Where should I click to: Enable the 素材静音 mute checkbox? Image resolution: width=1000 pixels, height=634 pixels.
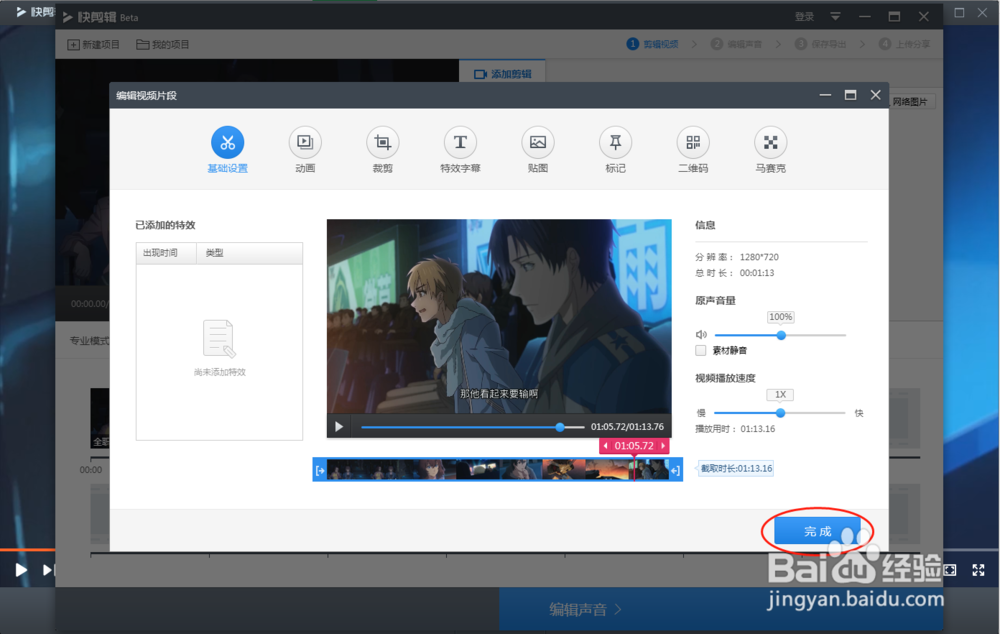pos(701,350)
